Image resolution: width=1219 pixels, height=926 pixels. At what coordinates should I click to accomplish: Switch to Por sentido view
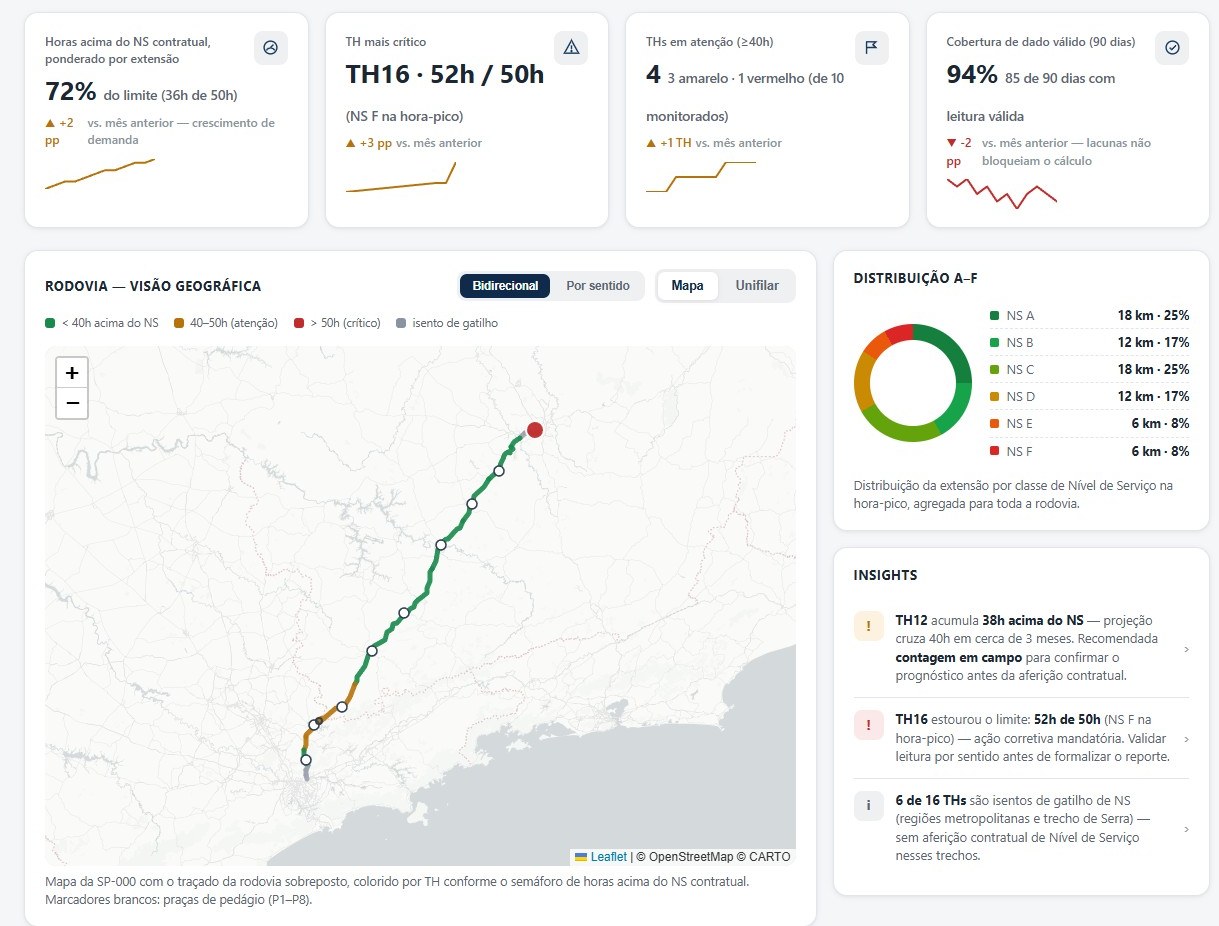[x=598, y=286]
